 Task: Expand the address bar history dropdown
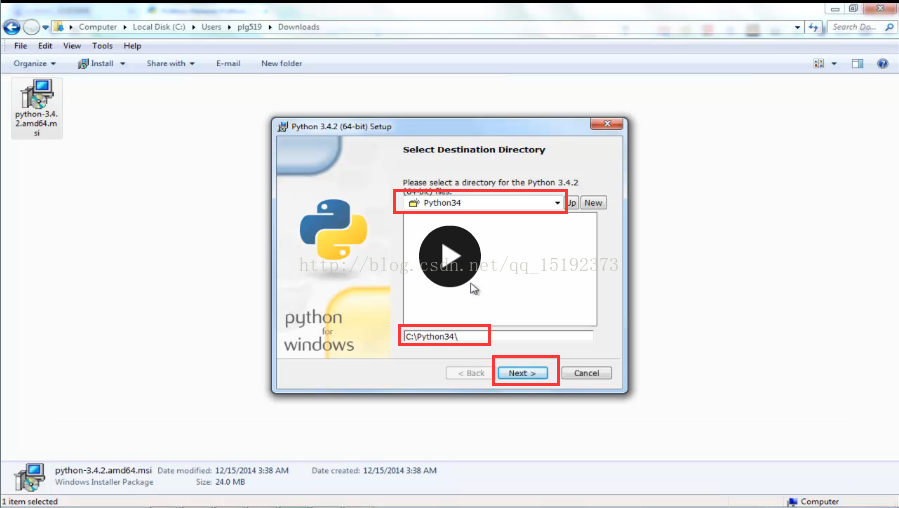798,27
